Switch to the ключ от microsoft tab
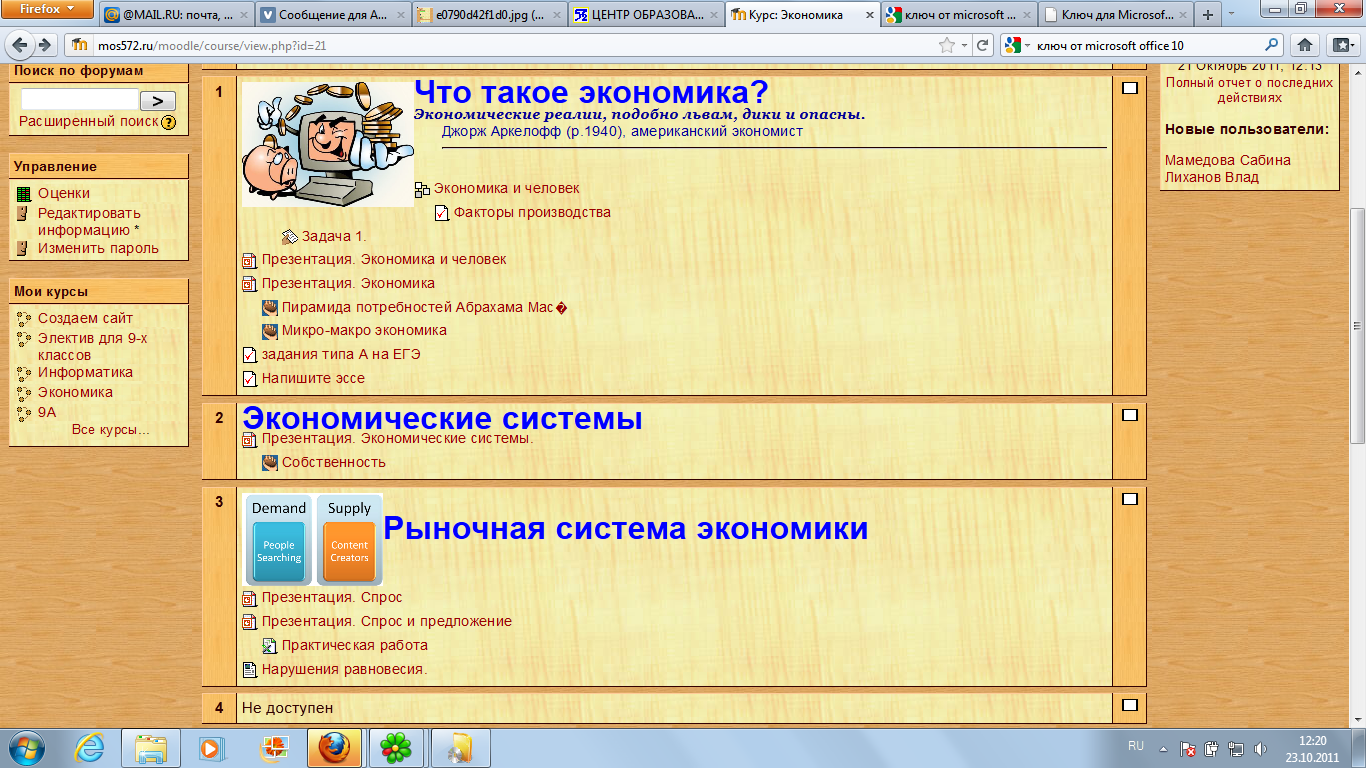The width and height of the screenshot is (1366, 768). pos(959,15)
